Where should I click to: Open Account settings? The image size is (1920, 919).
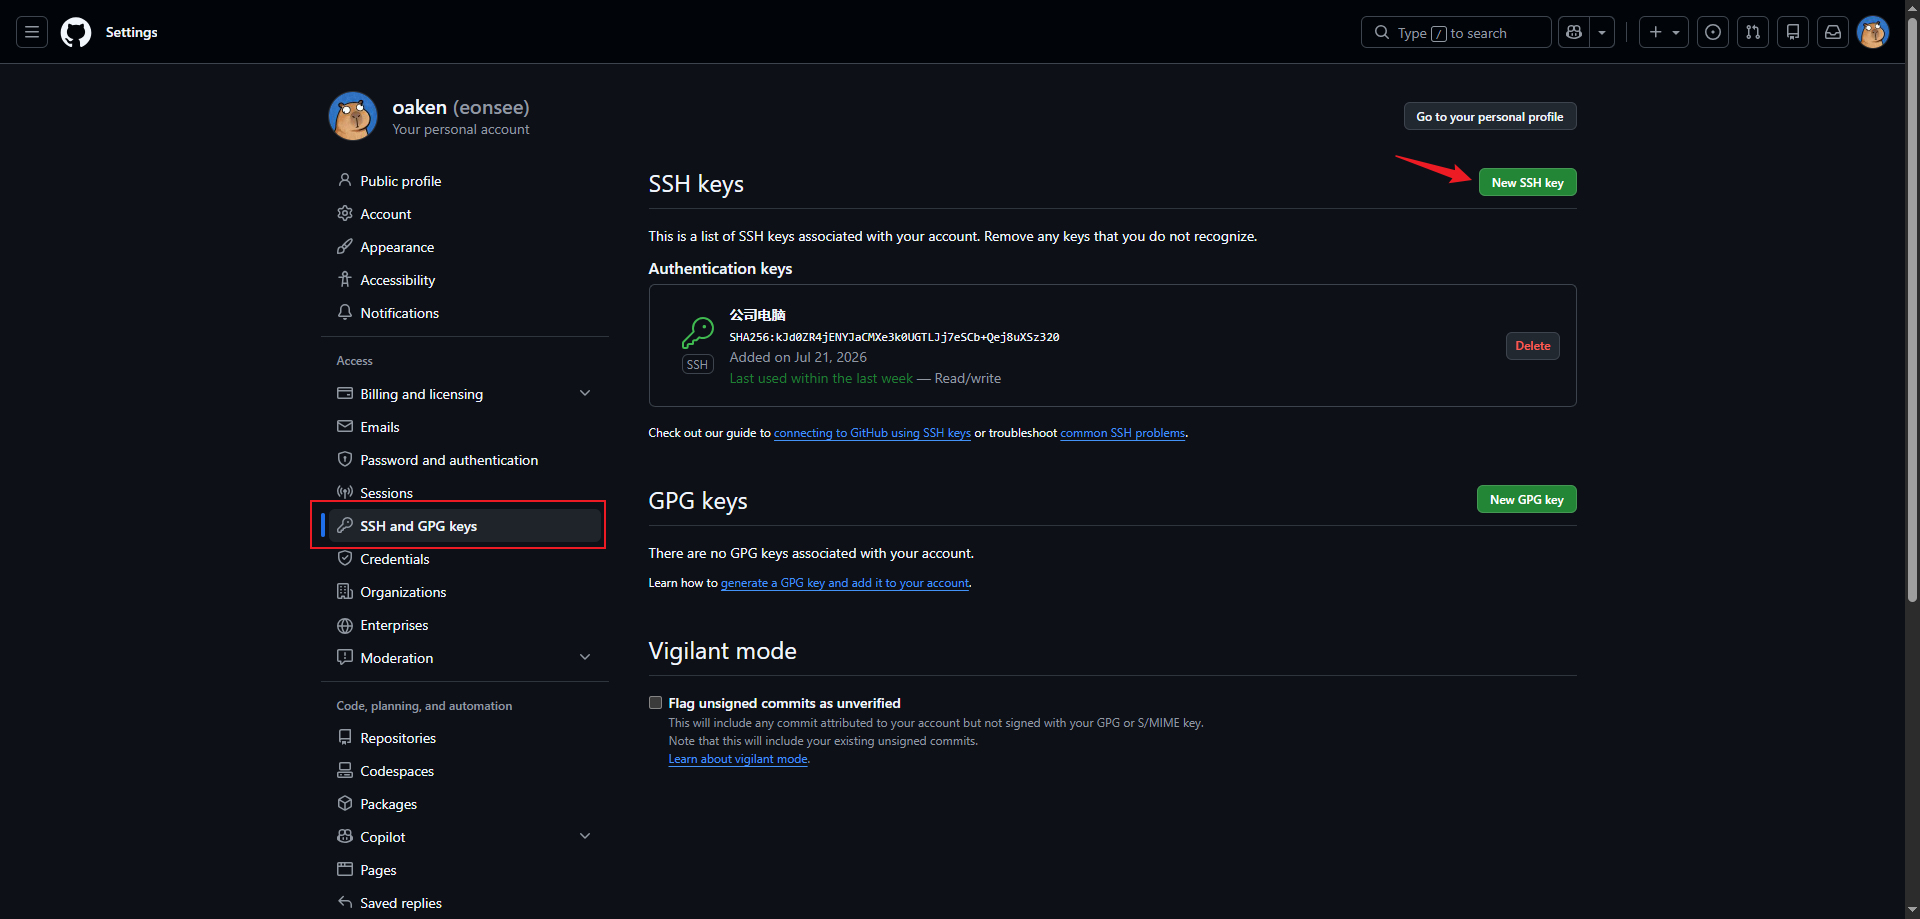(465, 214)
